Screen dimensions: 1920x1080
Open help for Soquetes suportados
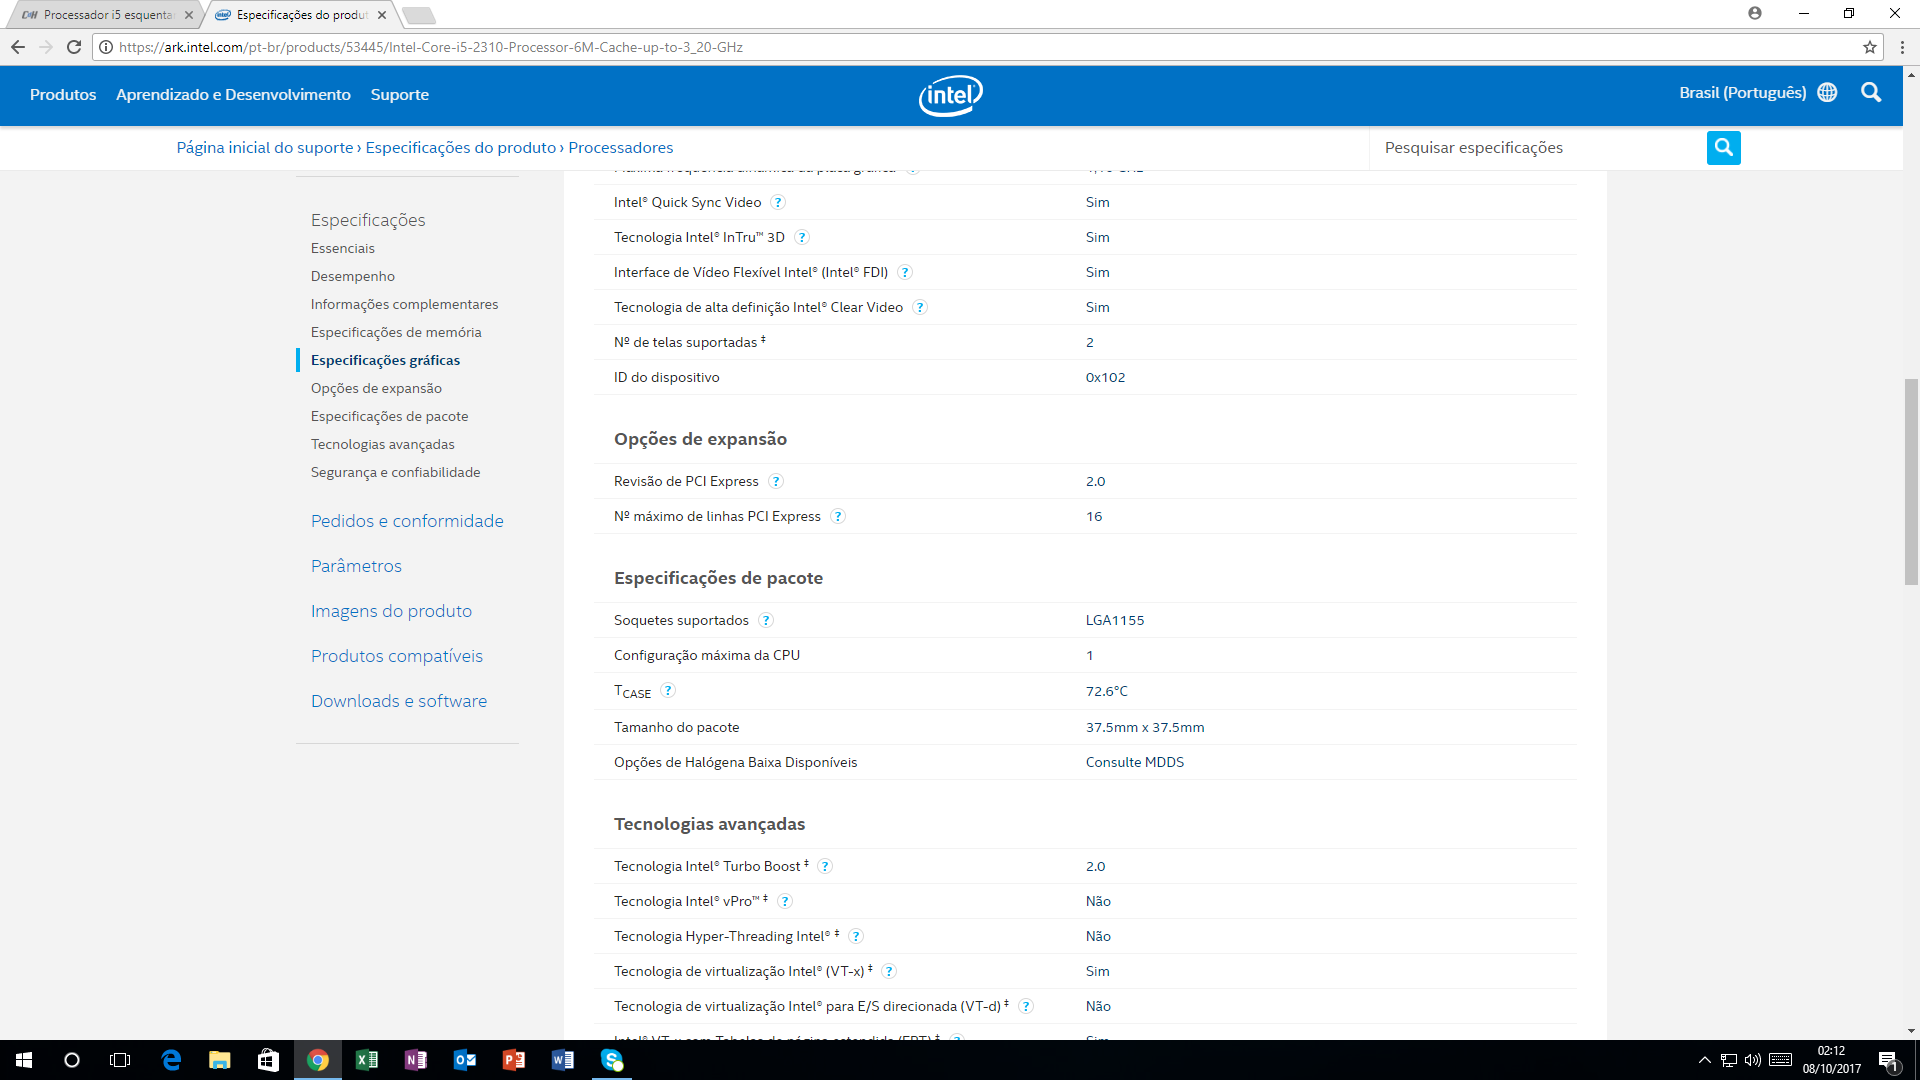(766, 621)
